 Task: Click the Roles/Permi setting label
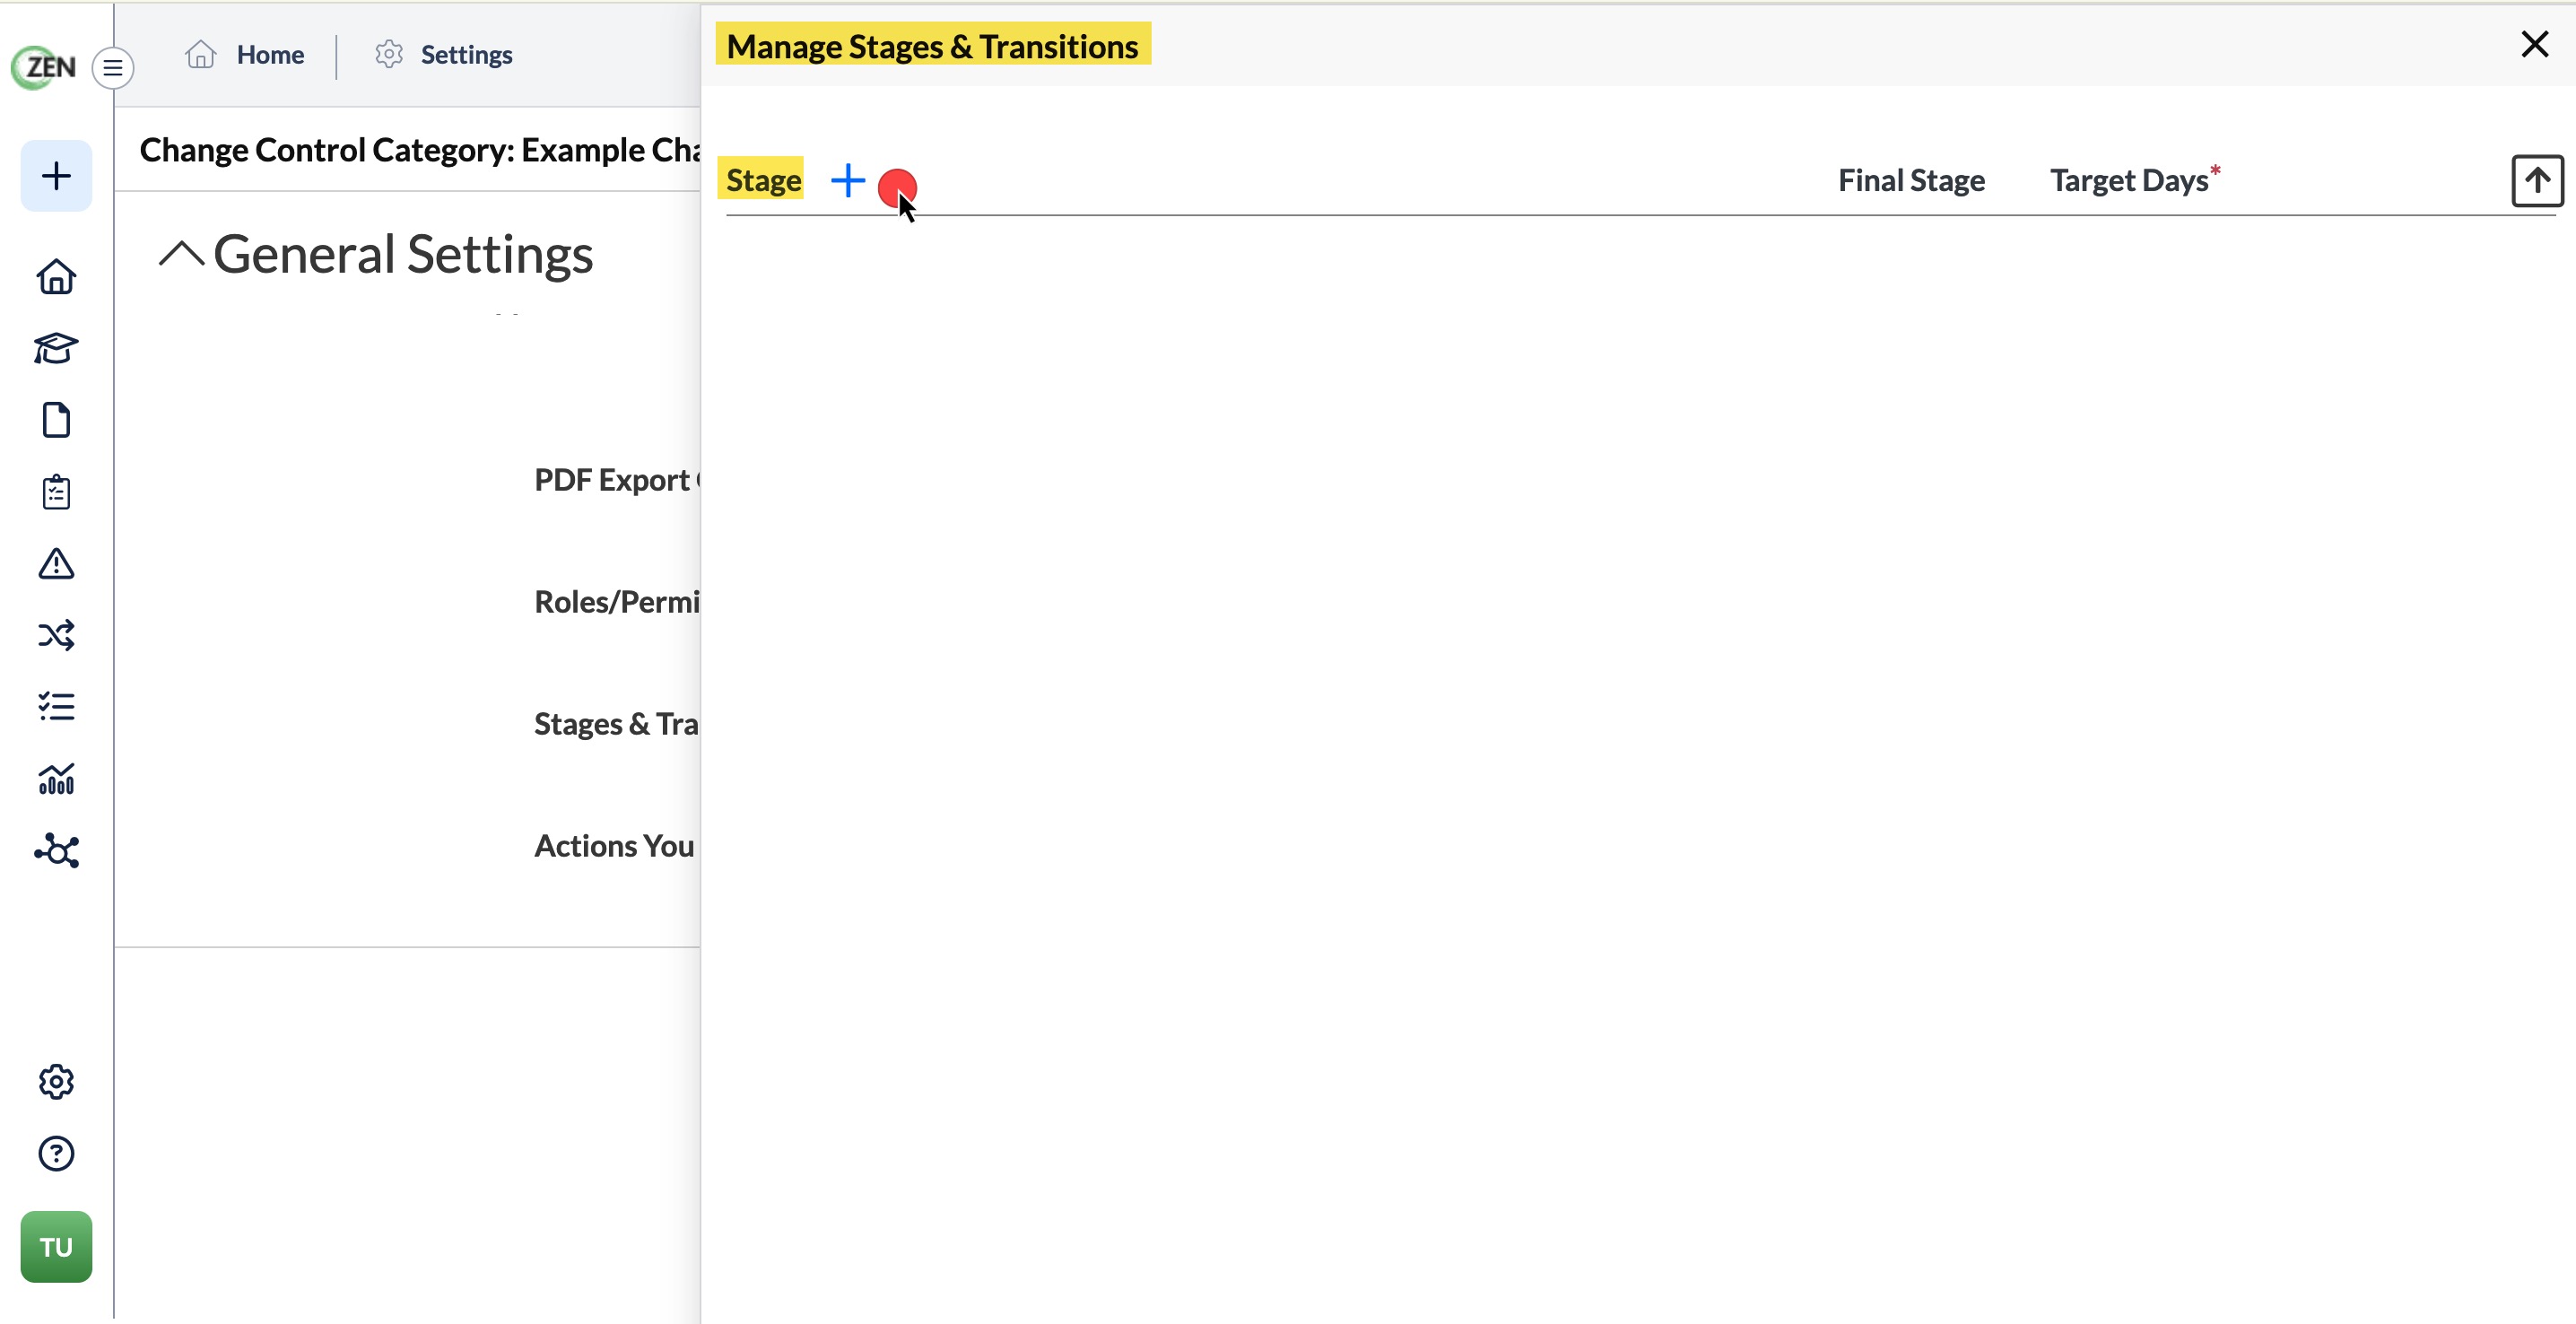coord(617,602)
